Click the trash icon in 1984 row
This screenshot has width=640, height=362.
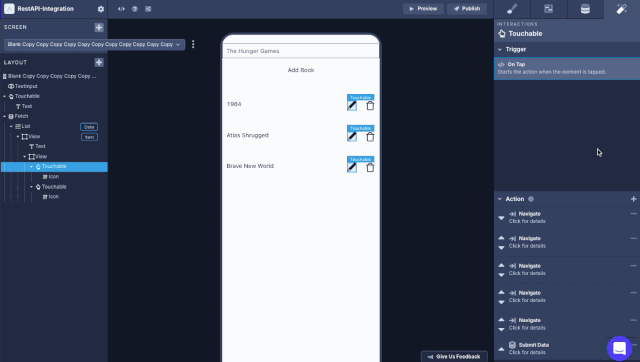[370, 106]
